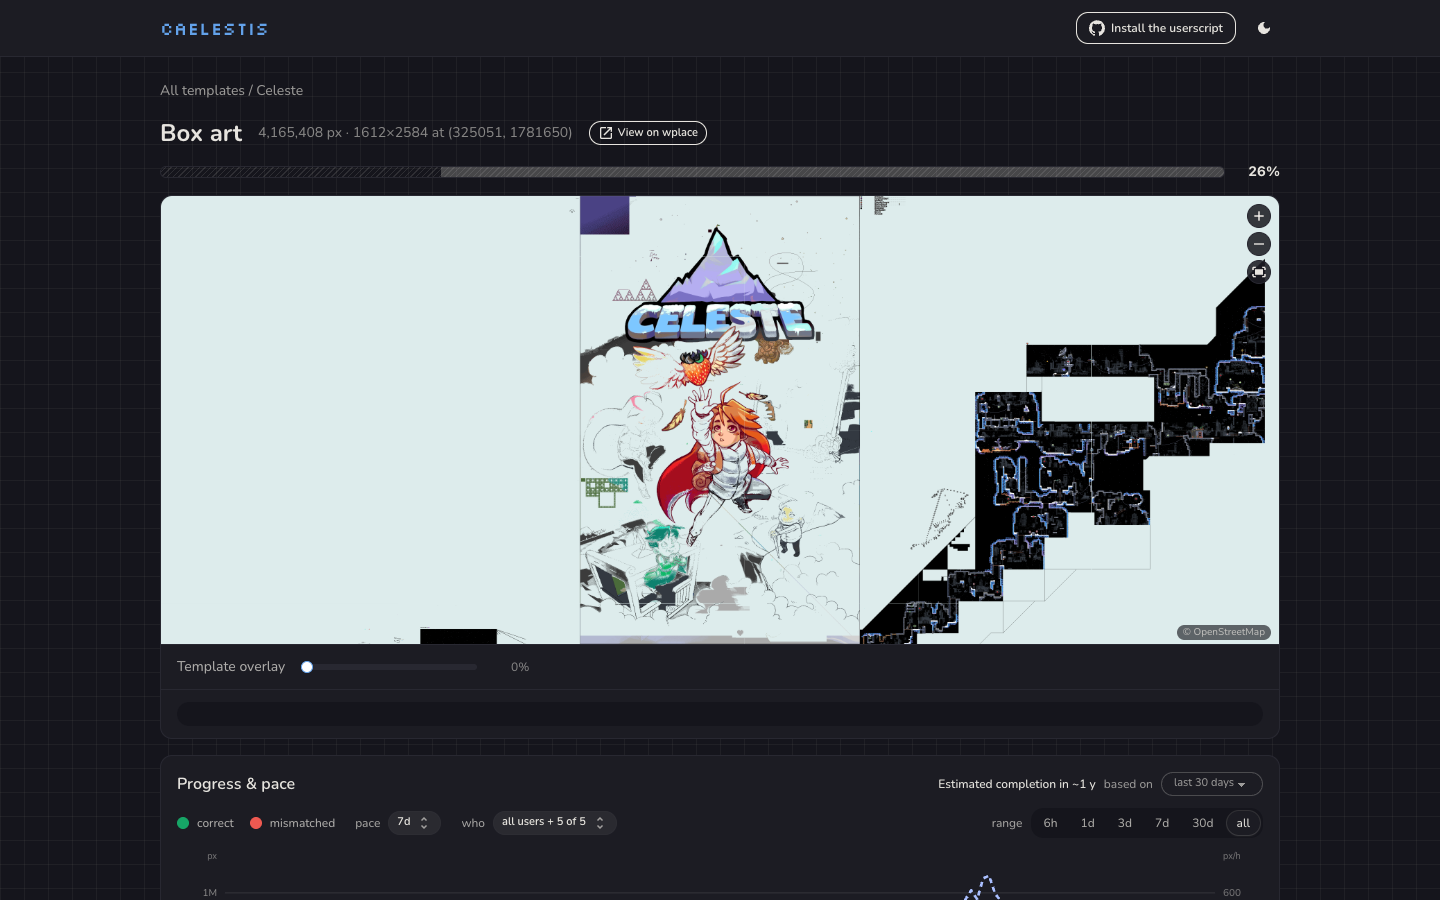The image size is (1440, 900).
Task: Click the Progress & pace heading
Action: click(236, 784)
